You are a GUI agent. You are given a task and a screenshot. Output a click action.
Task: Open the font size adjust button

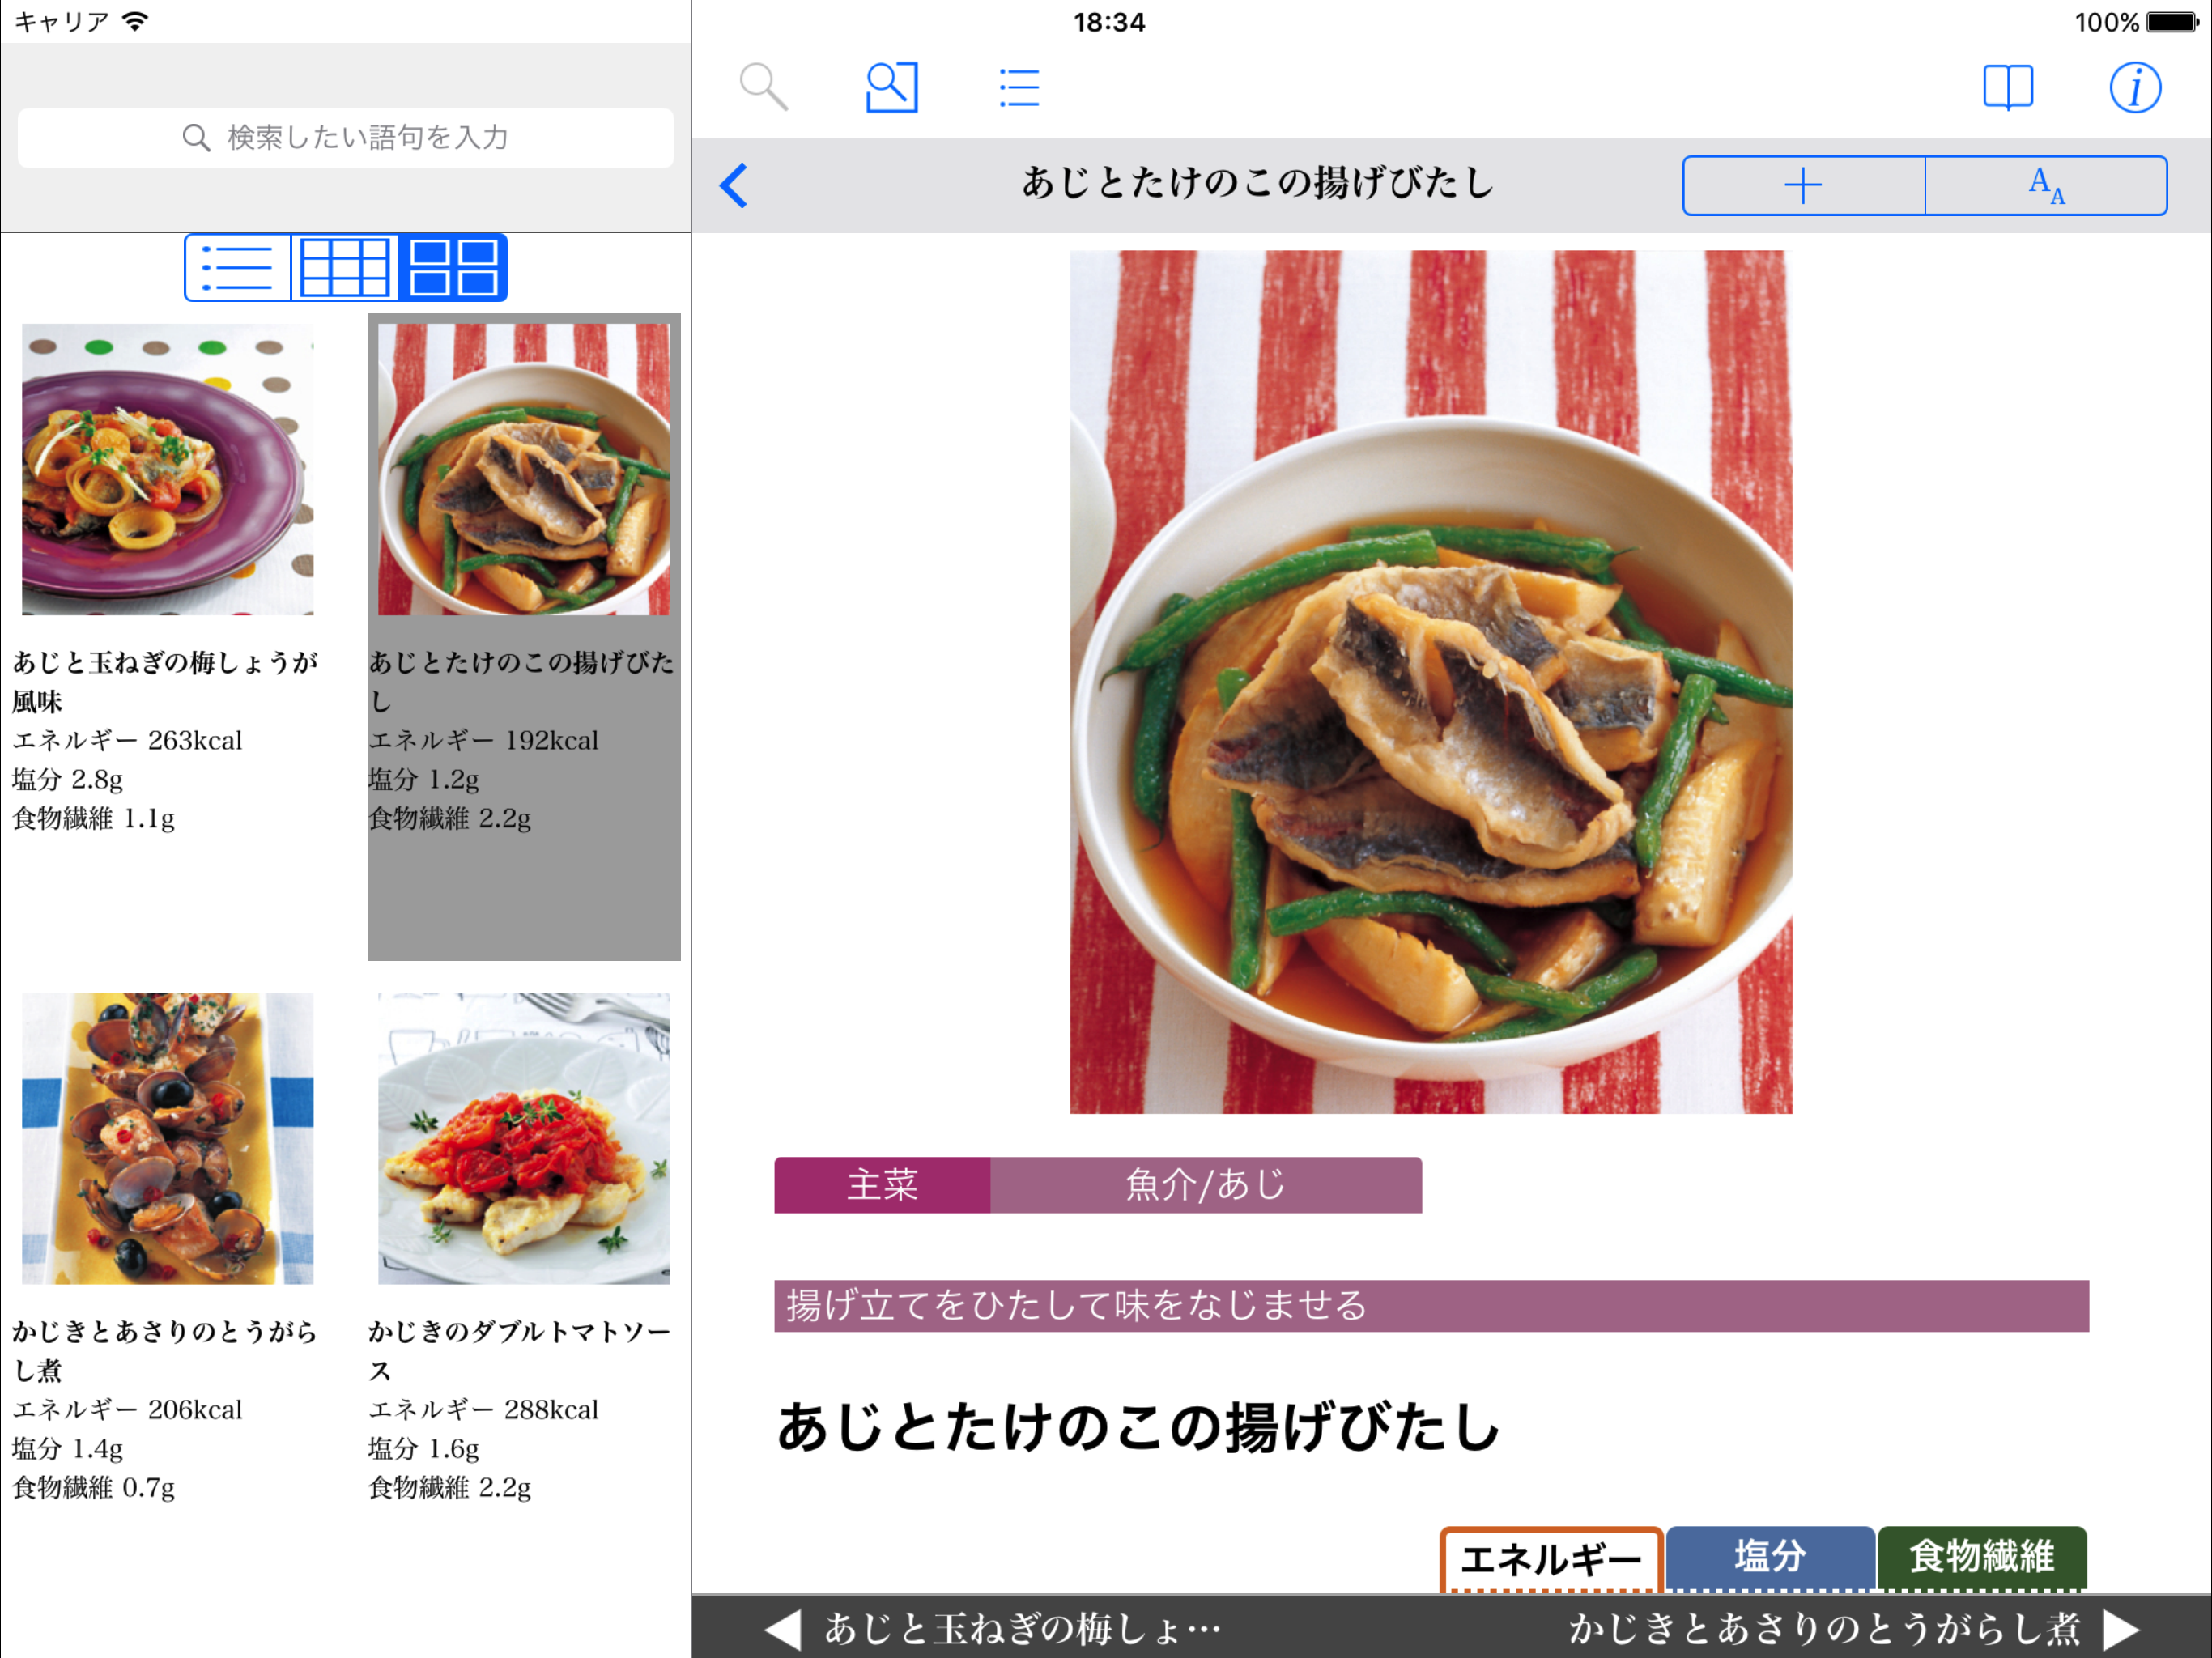(2045, 186)
